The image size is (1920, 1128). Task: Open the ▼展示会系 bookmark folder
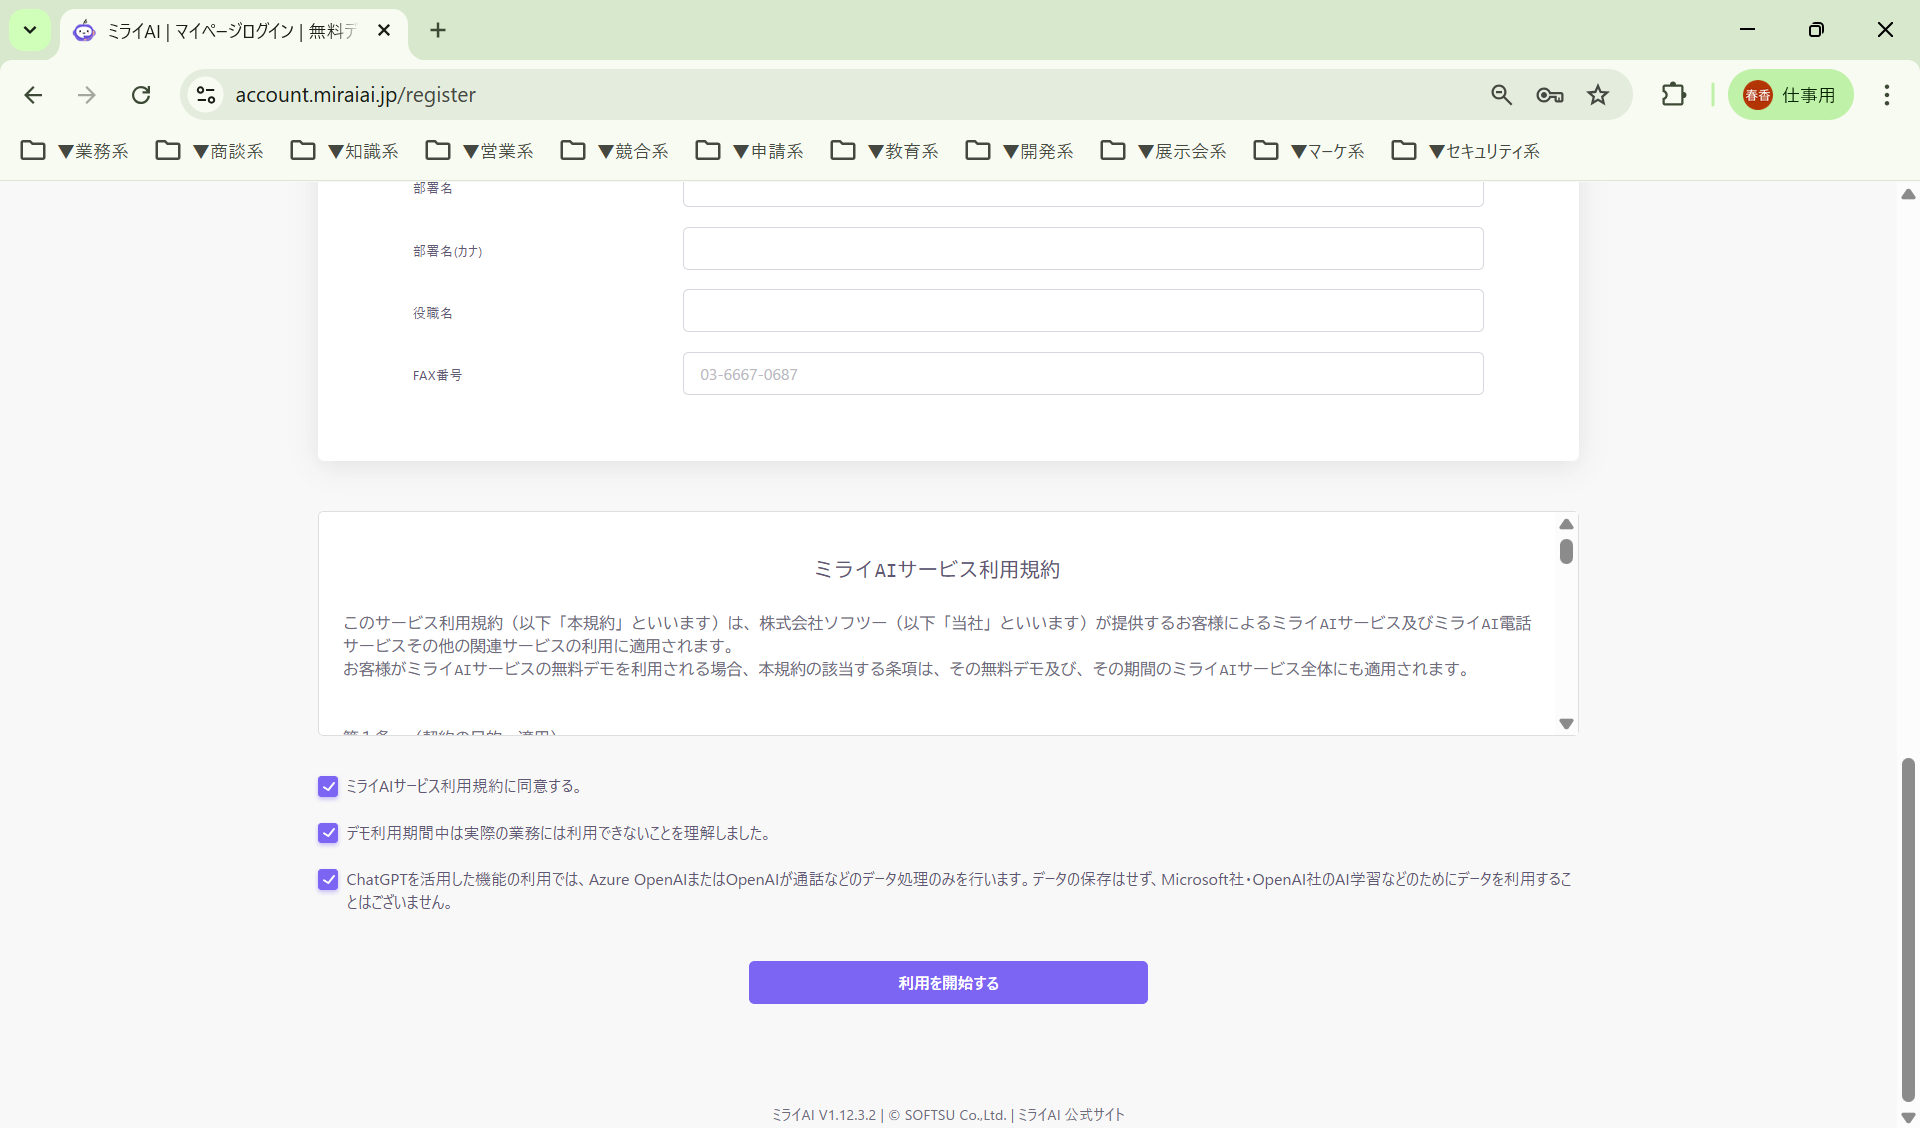pyautogui.click(x=1164, y=151)
